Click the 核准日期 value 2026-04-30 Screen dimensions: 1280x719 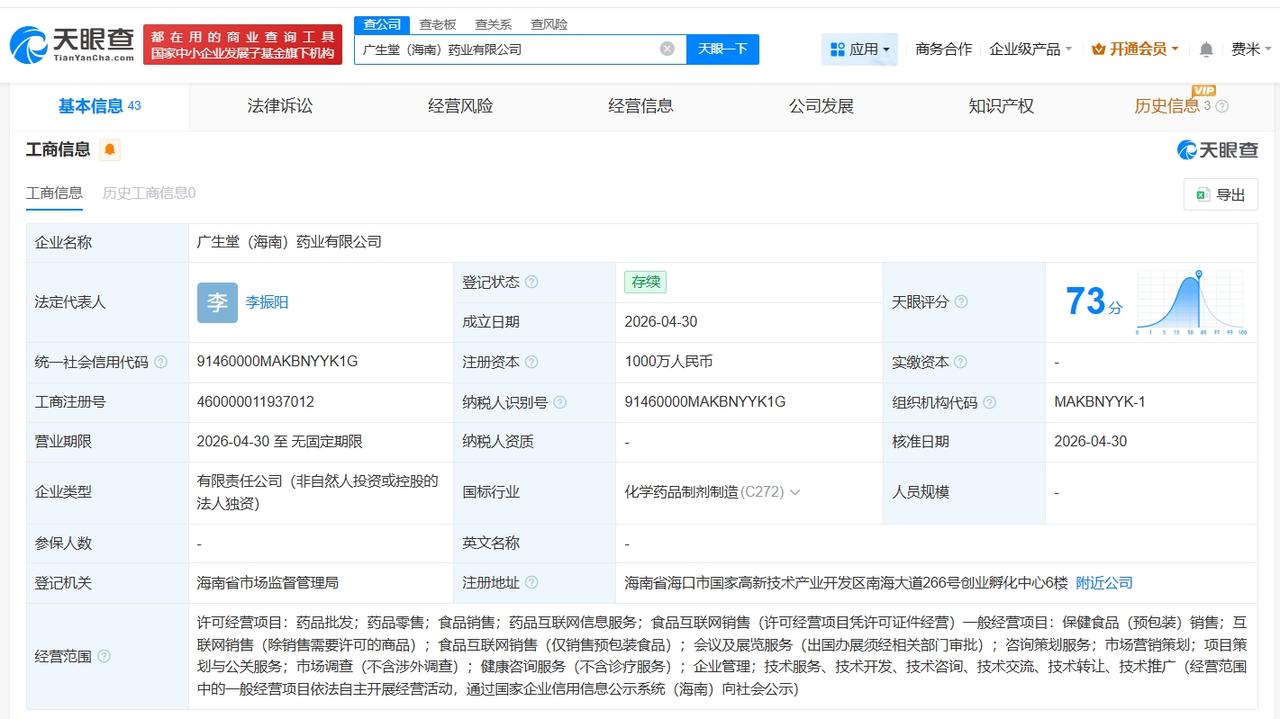point(1090,442)
